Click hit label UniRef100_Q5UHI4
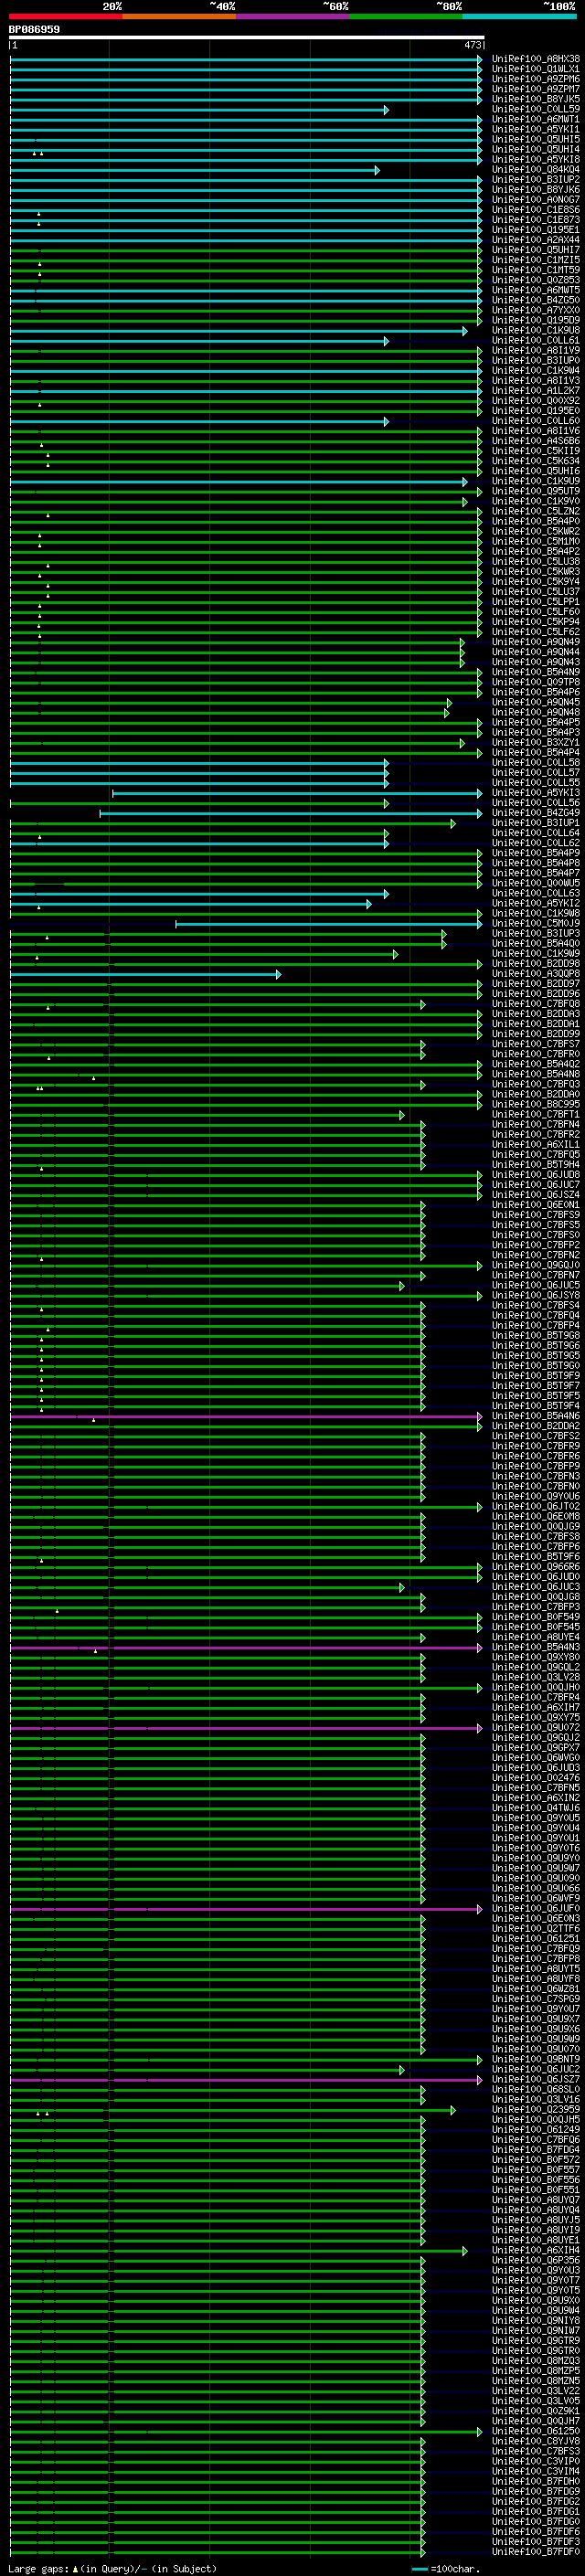The image size is (585, 2576). click(x=536, y=149)
